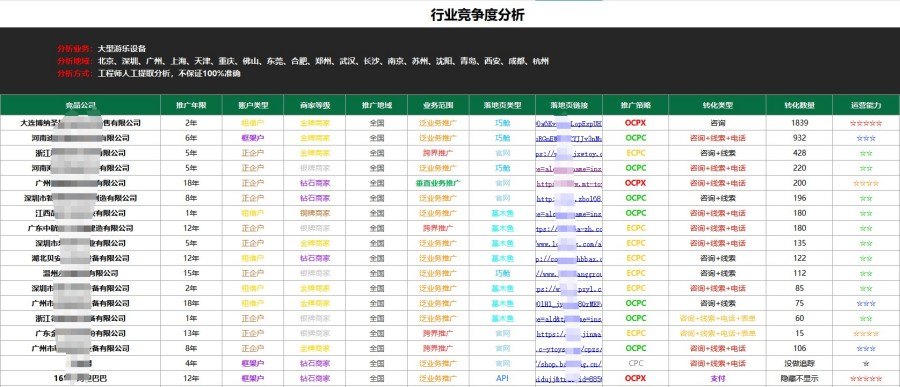Click the 75 conversion count cell

(800, 303)
